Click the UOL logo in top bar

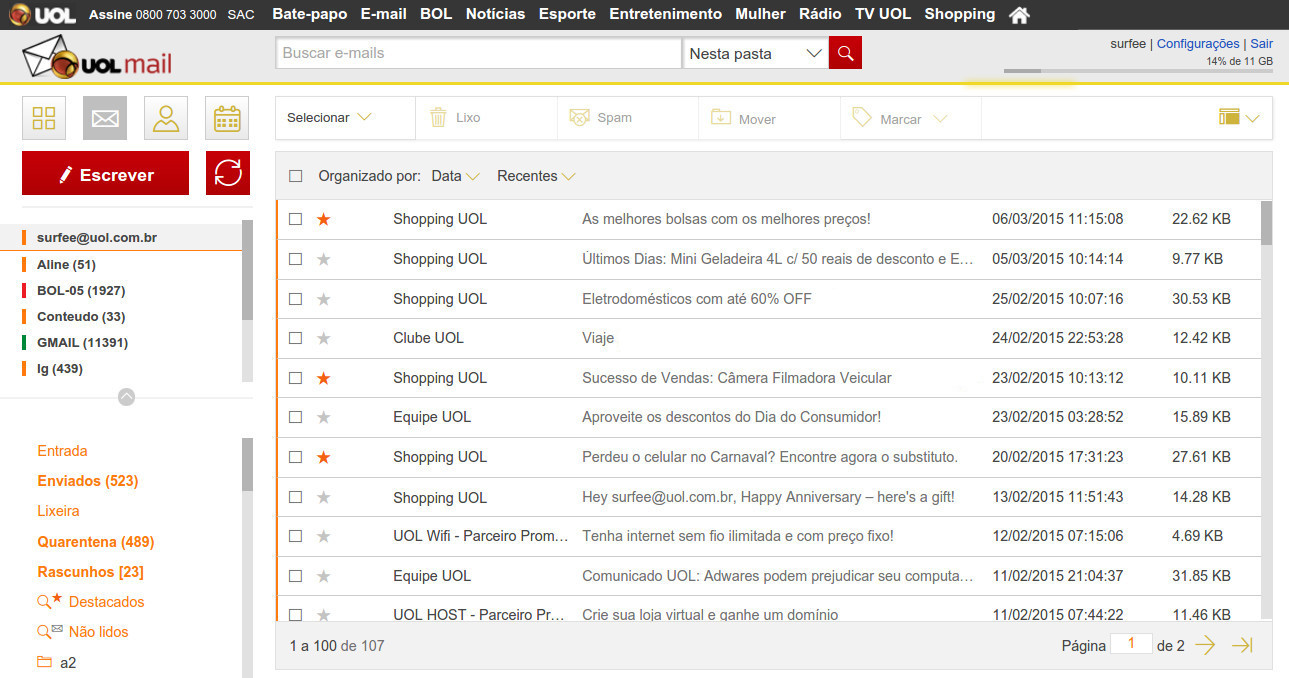tap(43, 15)
